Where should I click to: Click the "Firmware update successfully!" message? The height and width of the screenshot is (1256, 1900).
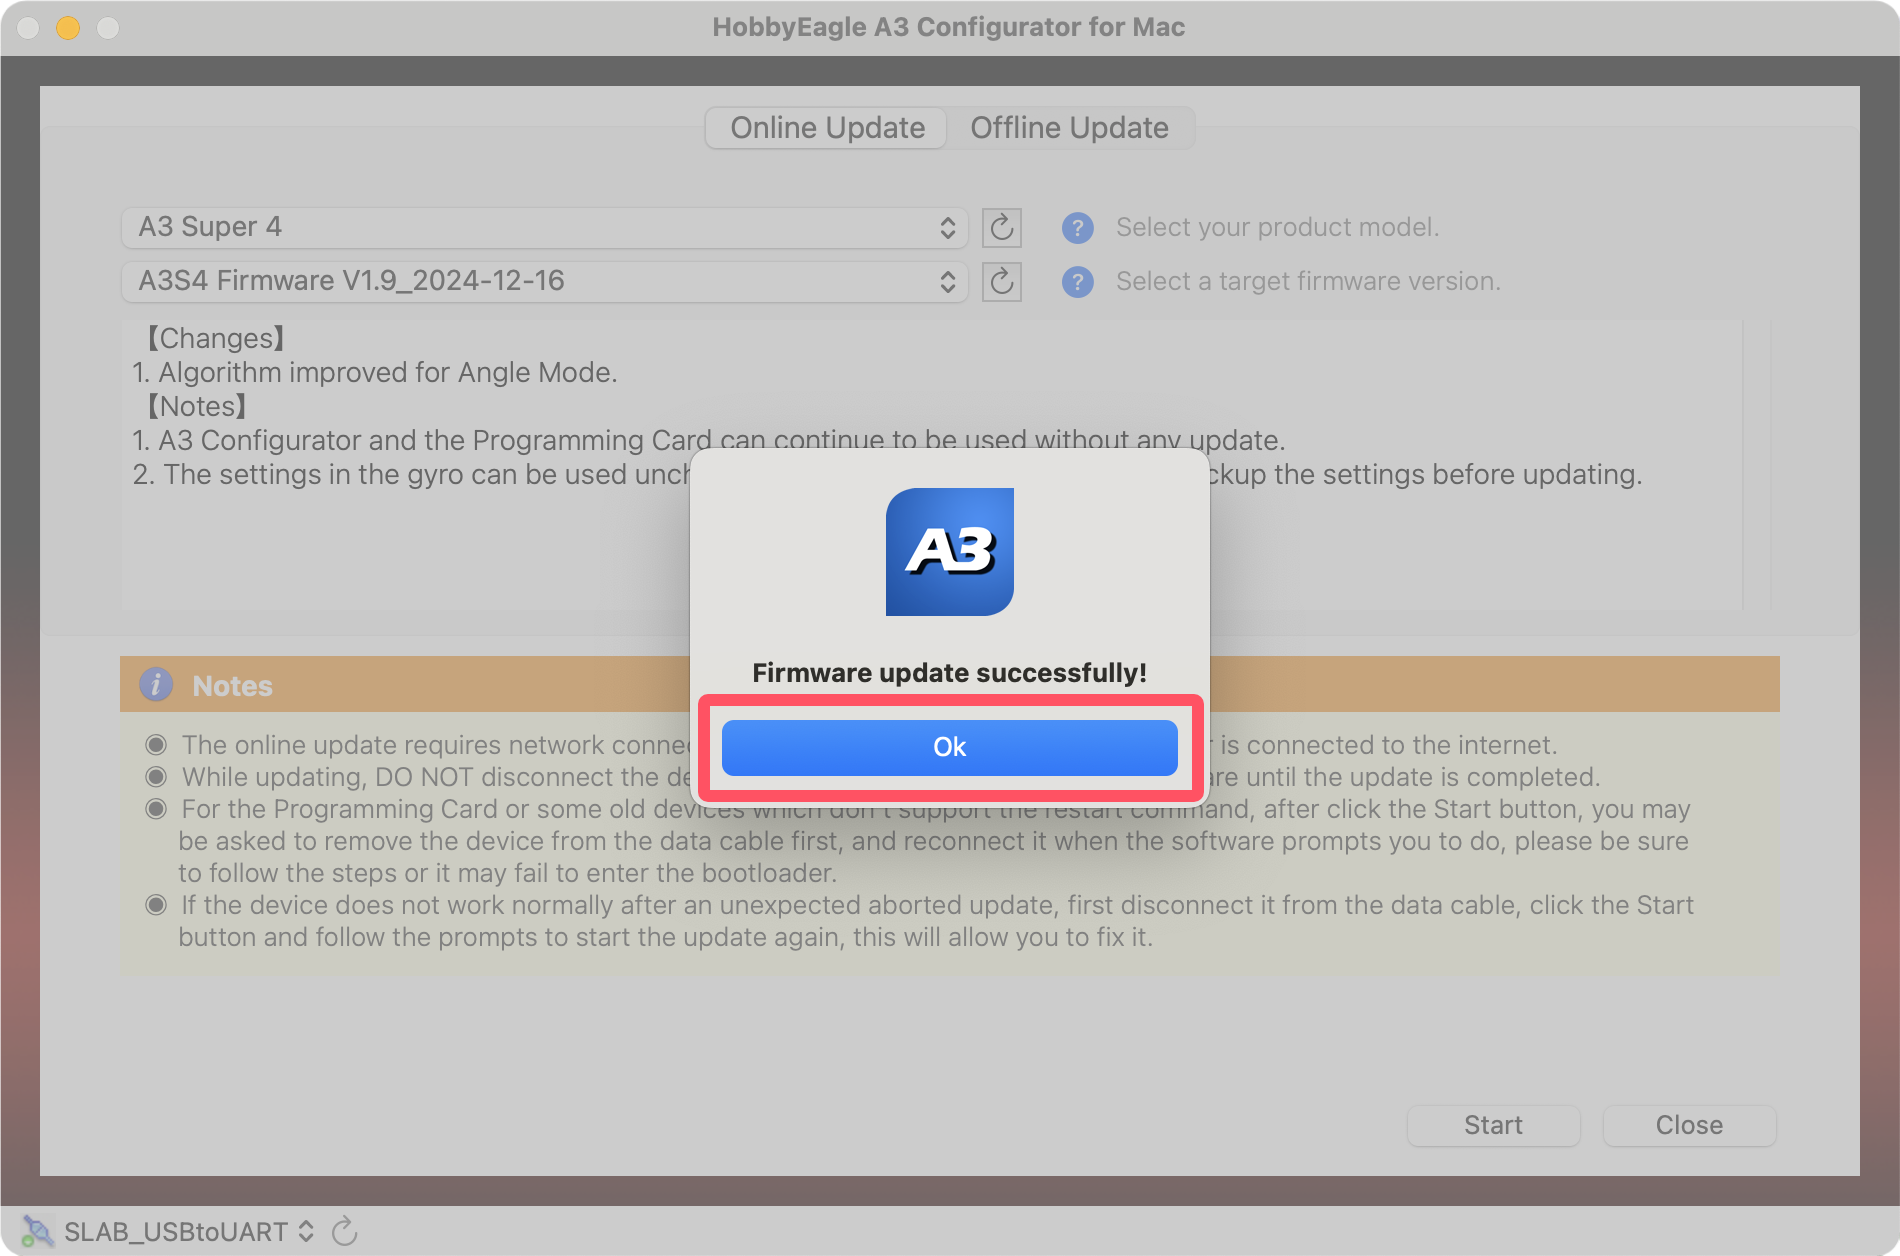pos(949,673)
